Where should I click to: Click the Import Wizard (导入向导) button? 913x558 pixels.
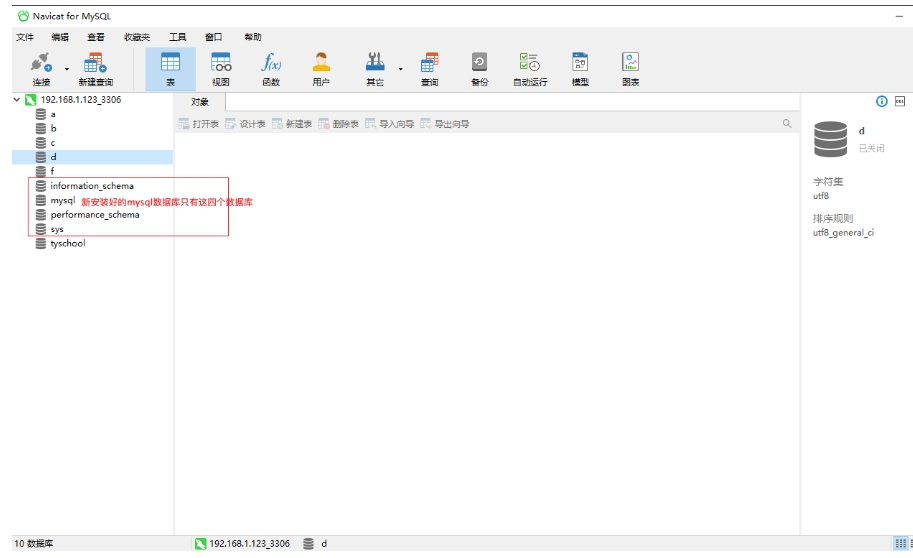click(390, 124)
